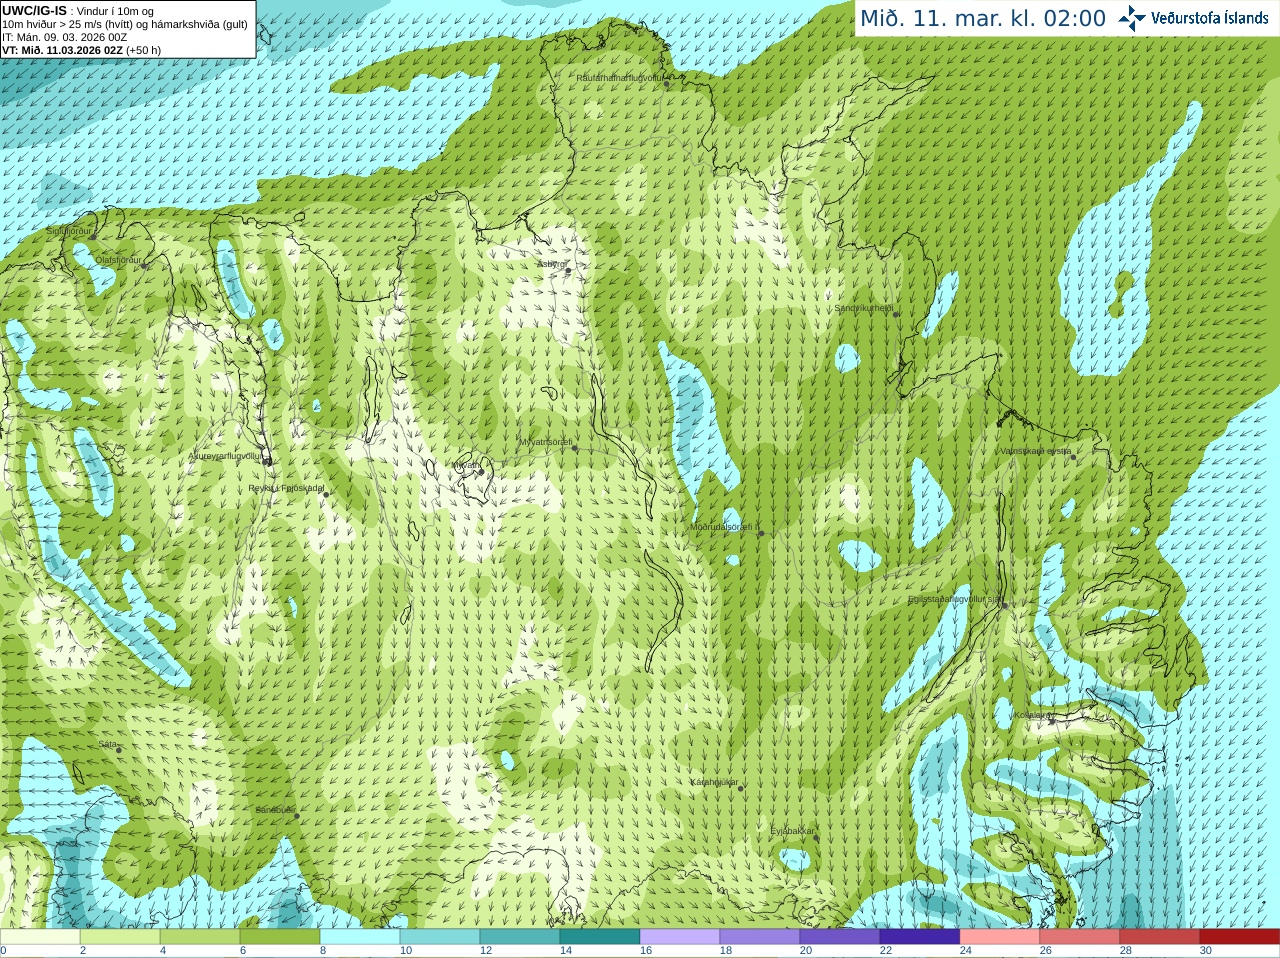1280x958 pixels.
Task: Click the 18–20 m/s purple swatch
Action: point(760,937)
